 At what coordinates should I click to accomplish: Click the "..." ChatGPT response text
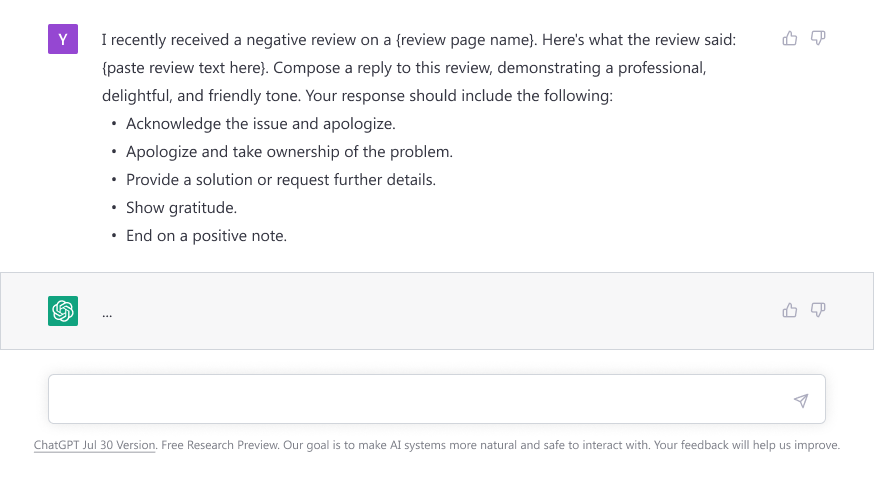pyautogui.click(x=107, y=312)
